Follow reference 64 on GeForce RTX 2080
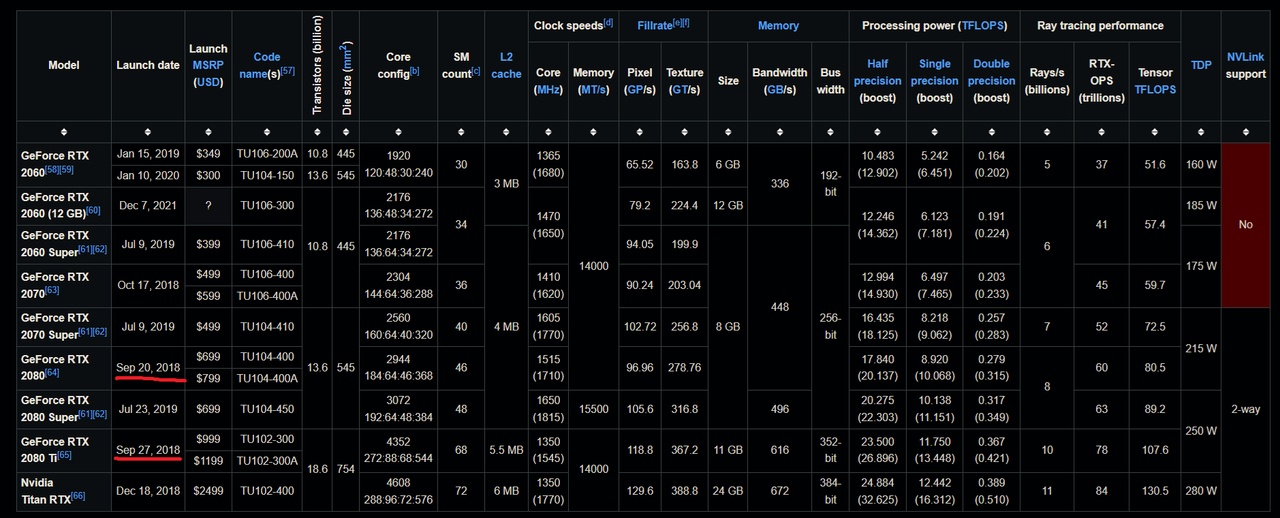 [x=52, y=372]
